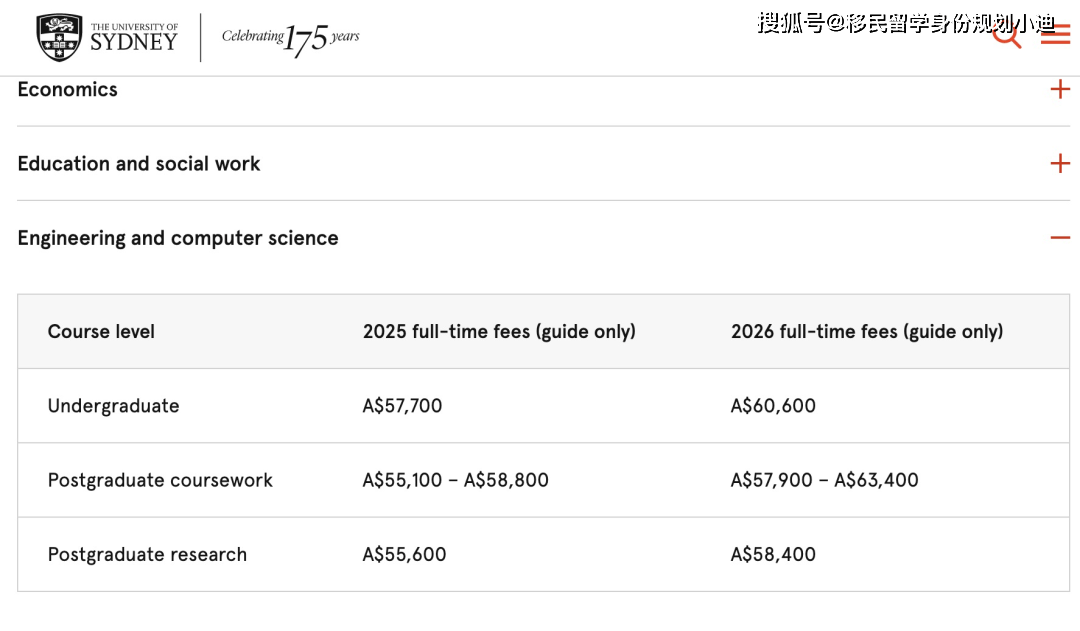Screen dimensions: 1080x631
Task: Click the SYDNEY wordmark text
Action: pos(134,42)
